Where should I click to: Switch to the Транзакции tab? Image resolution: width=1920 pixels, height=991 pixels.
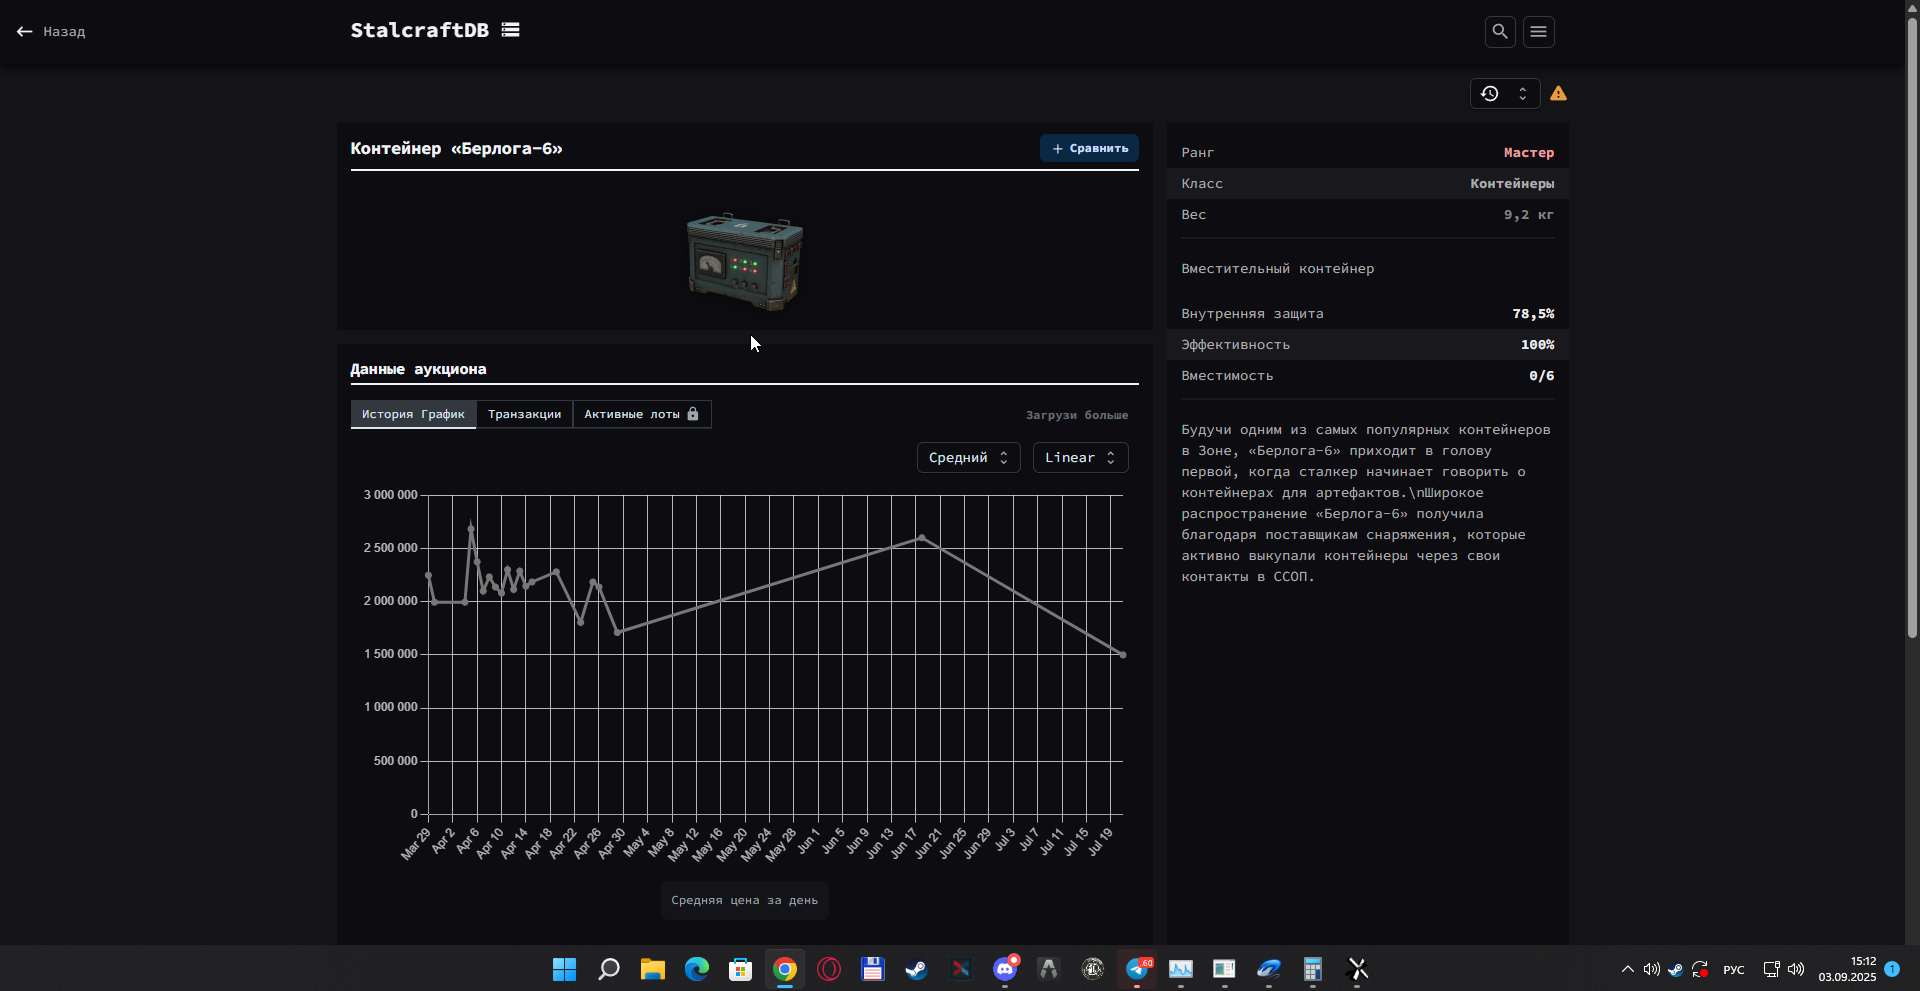(524, 414)
